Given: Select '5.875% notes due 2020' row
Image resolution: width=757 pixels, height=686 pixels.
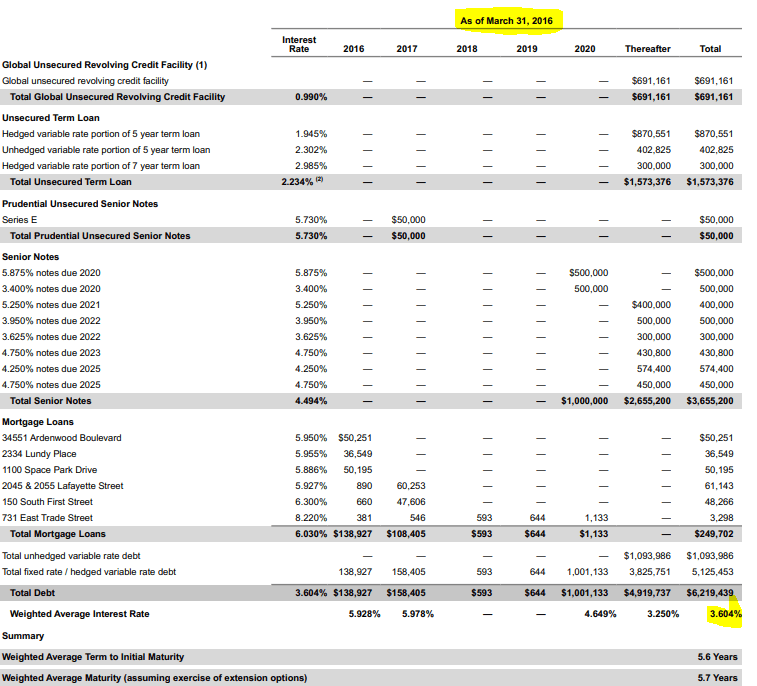Looking at the screenshot, I should [51, 273].
